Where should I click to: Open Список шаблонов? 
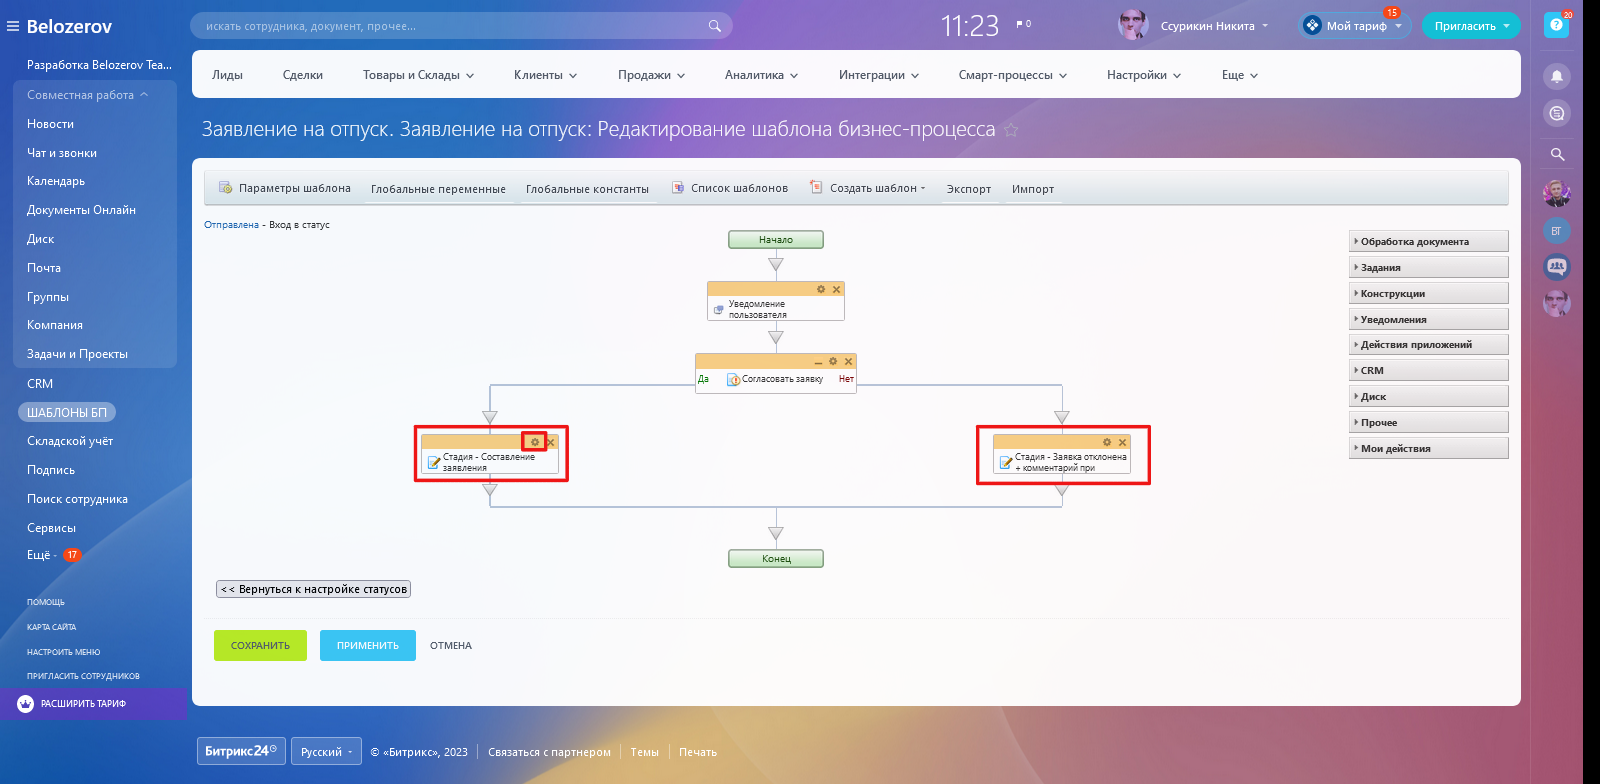coord(729,188)
